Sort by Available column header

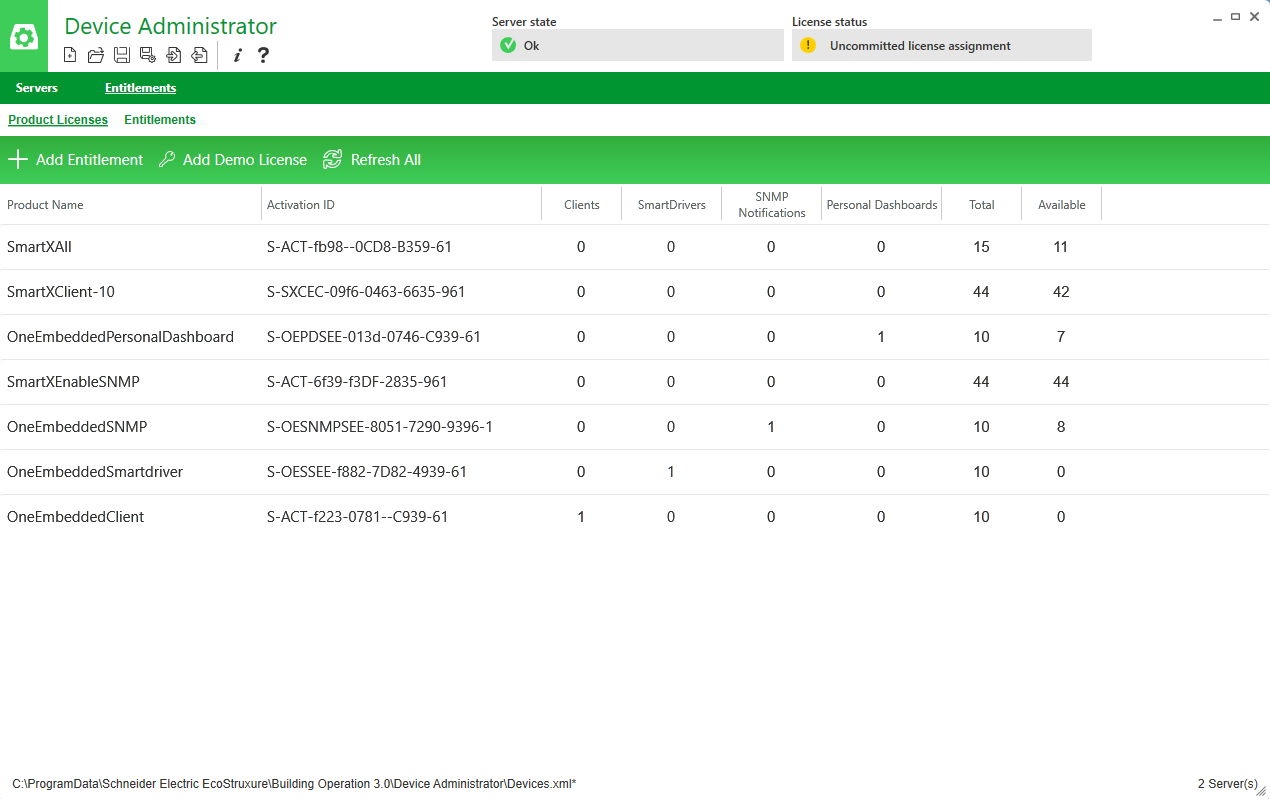point(1062,205)
